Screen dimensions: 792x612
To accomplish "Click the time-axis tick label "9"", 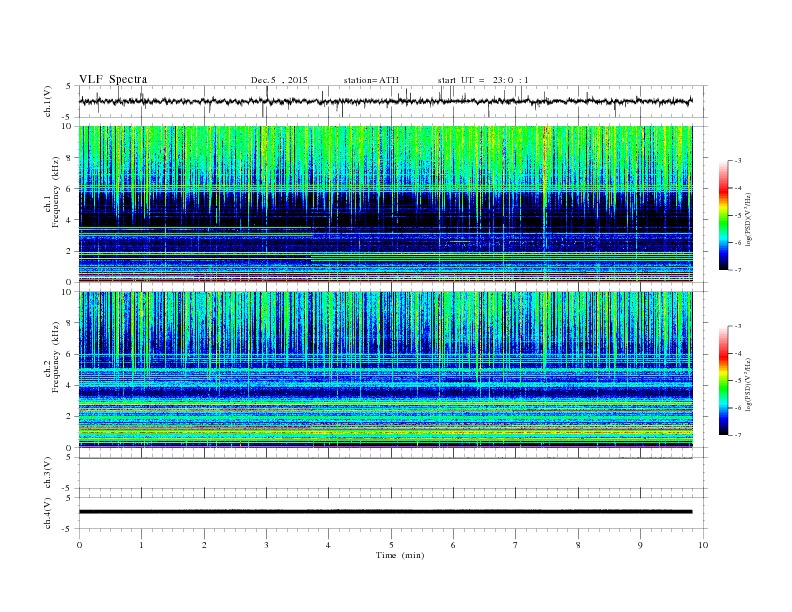I will point(640,545).
